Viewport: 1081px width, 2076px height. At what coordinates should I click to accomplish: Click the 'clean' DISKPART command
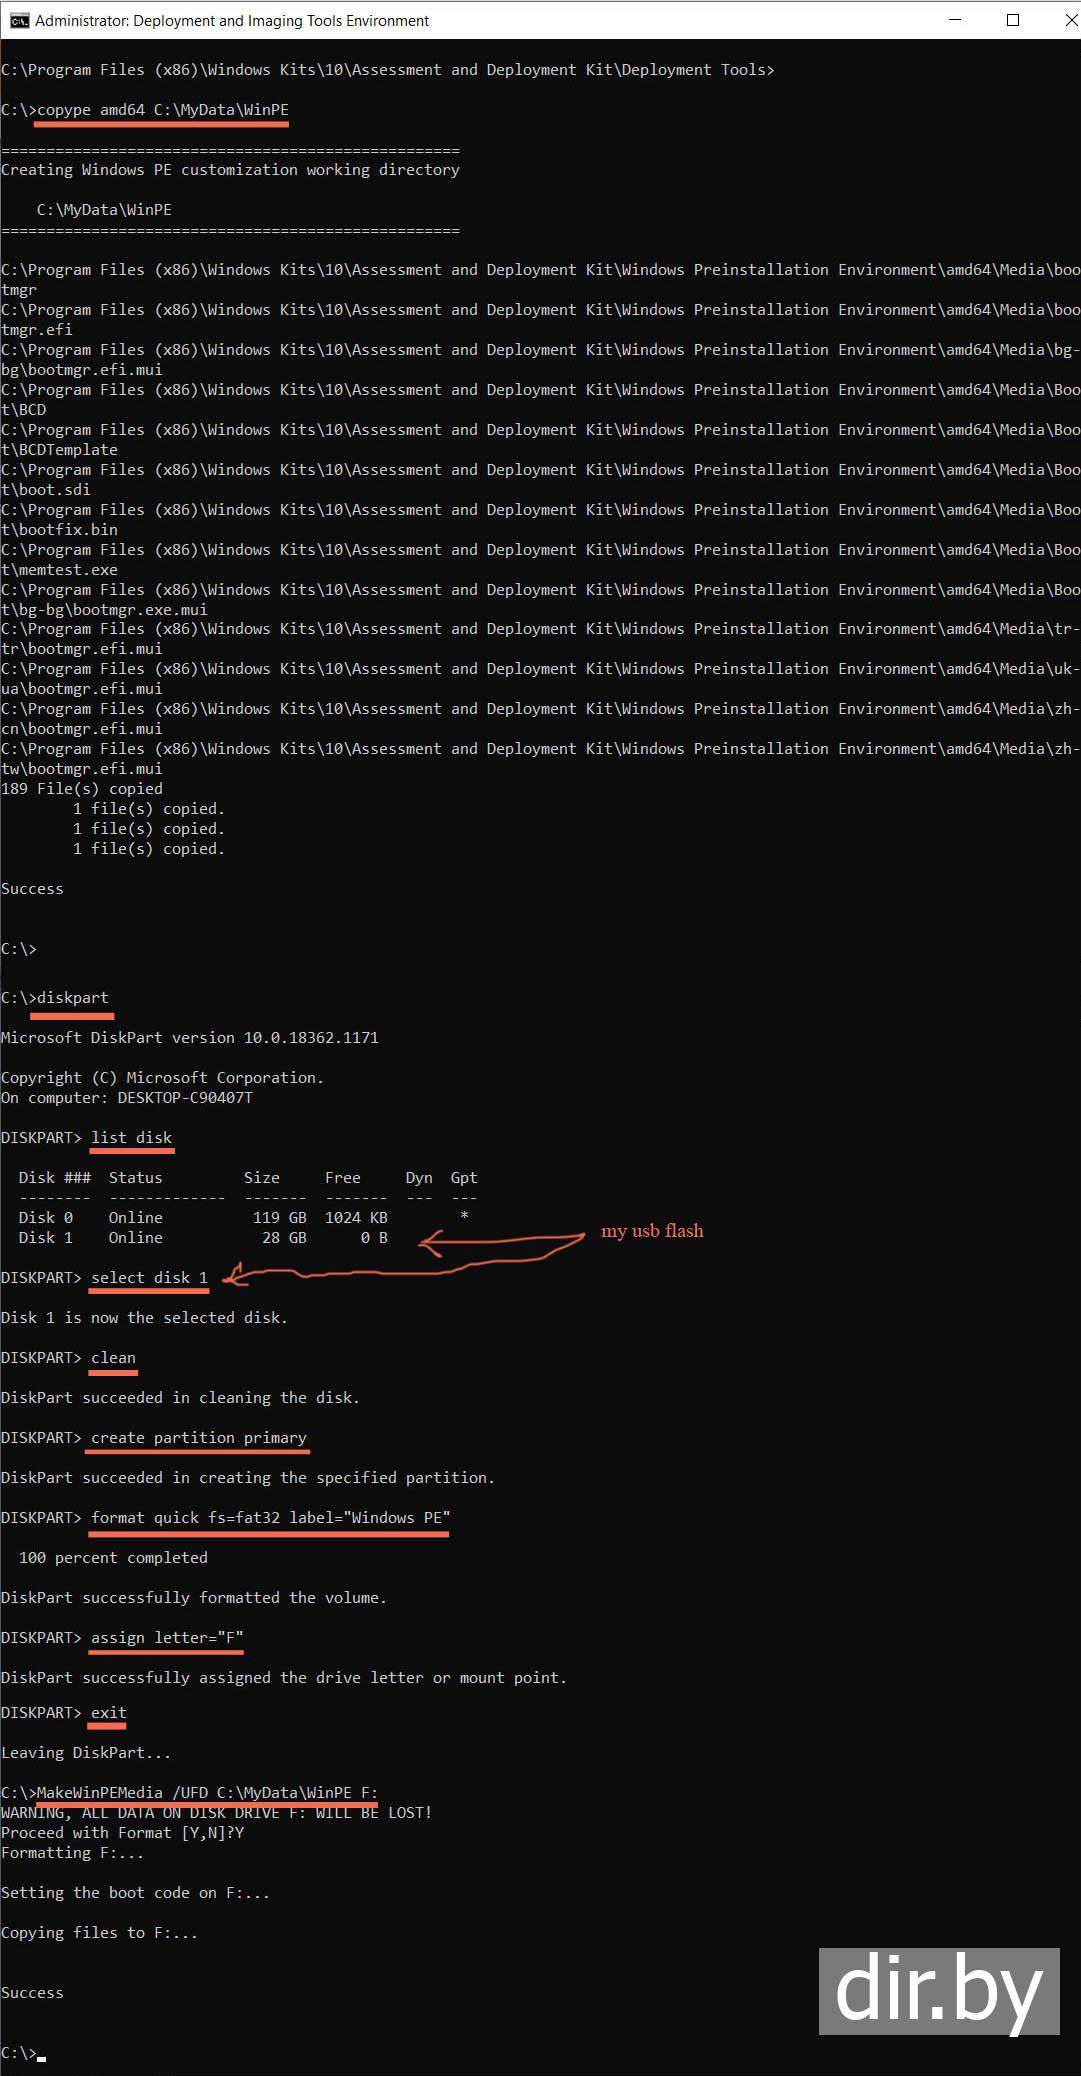(x=113, y=1358)
